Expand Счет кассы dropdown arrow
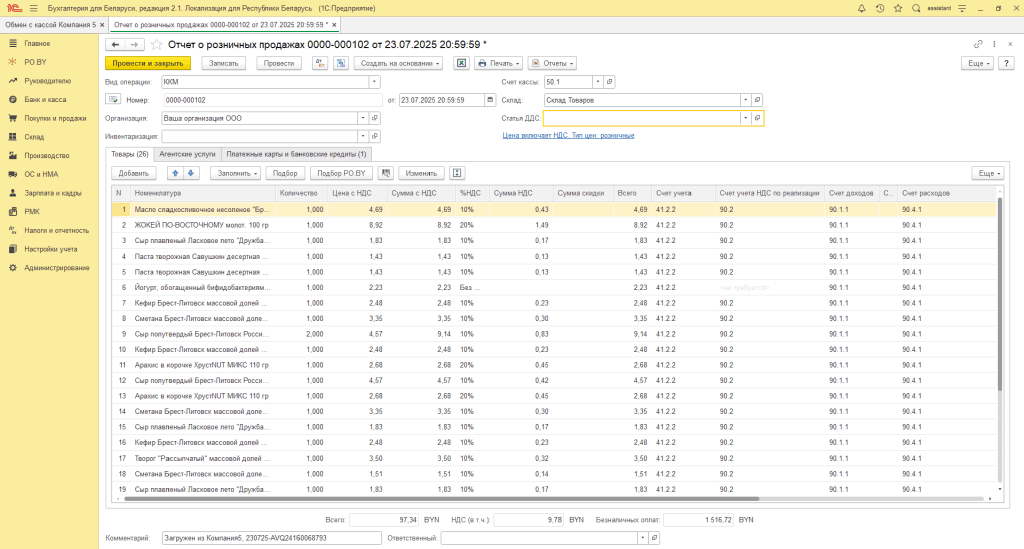Image resolution: width=1024 pixels, height=549 pixels. (x=598, y=82)
